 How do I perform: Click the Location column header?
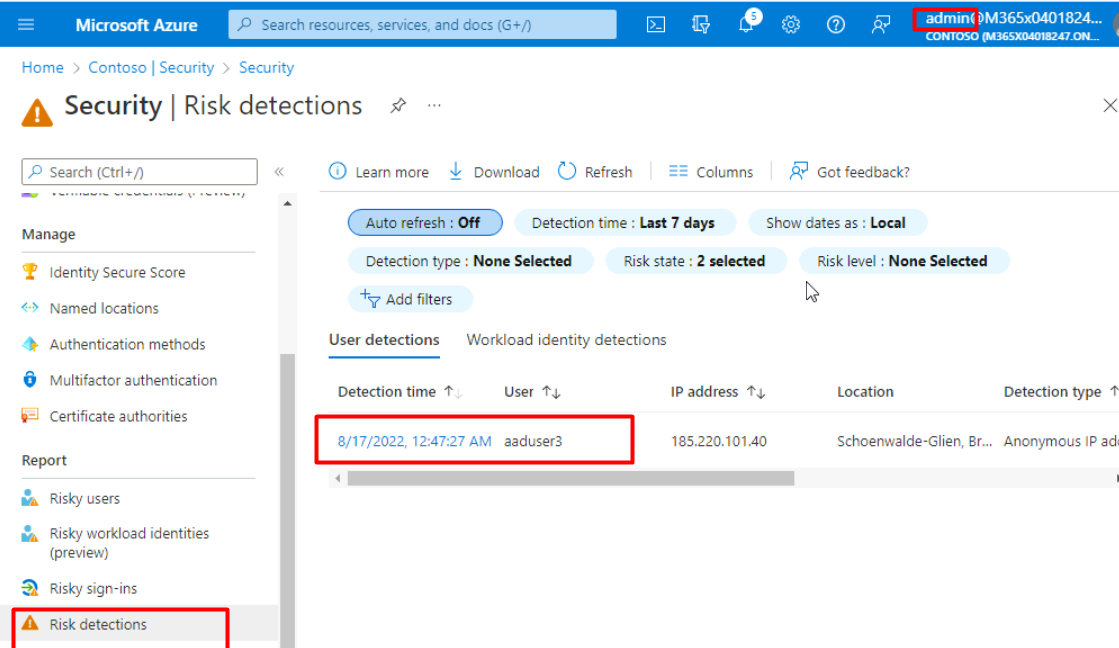[865, 392]
